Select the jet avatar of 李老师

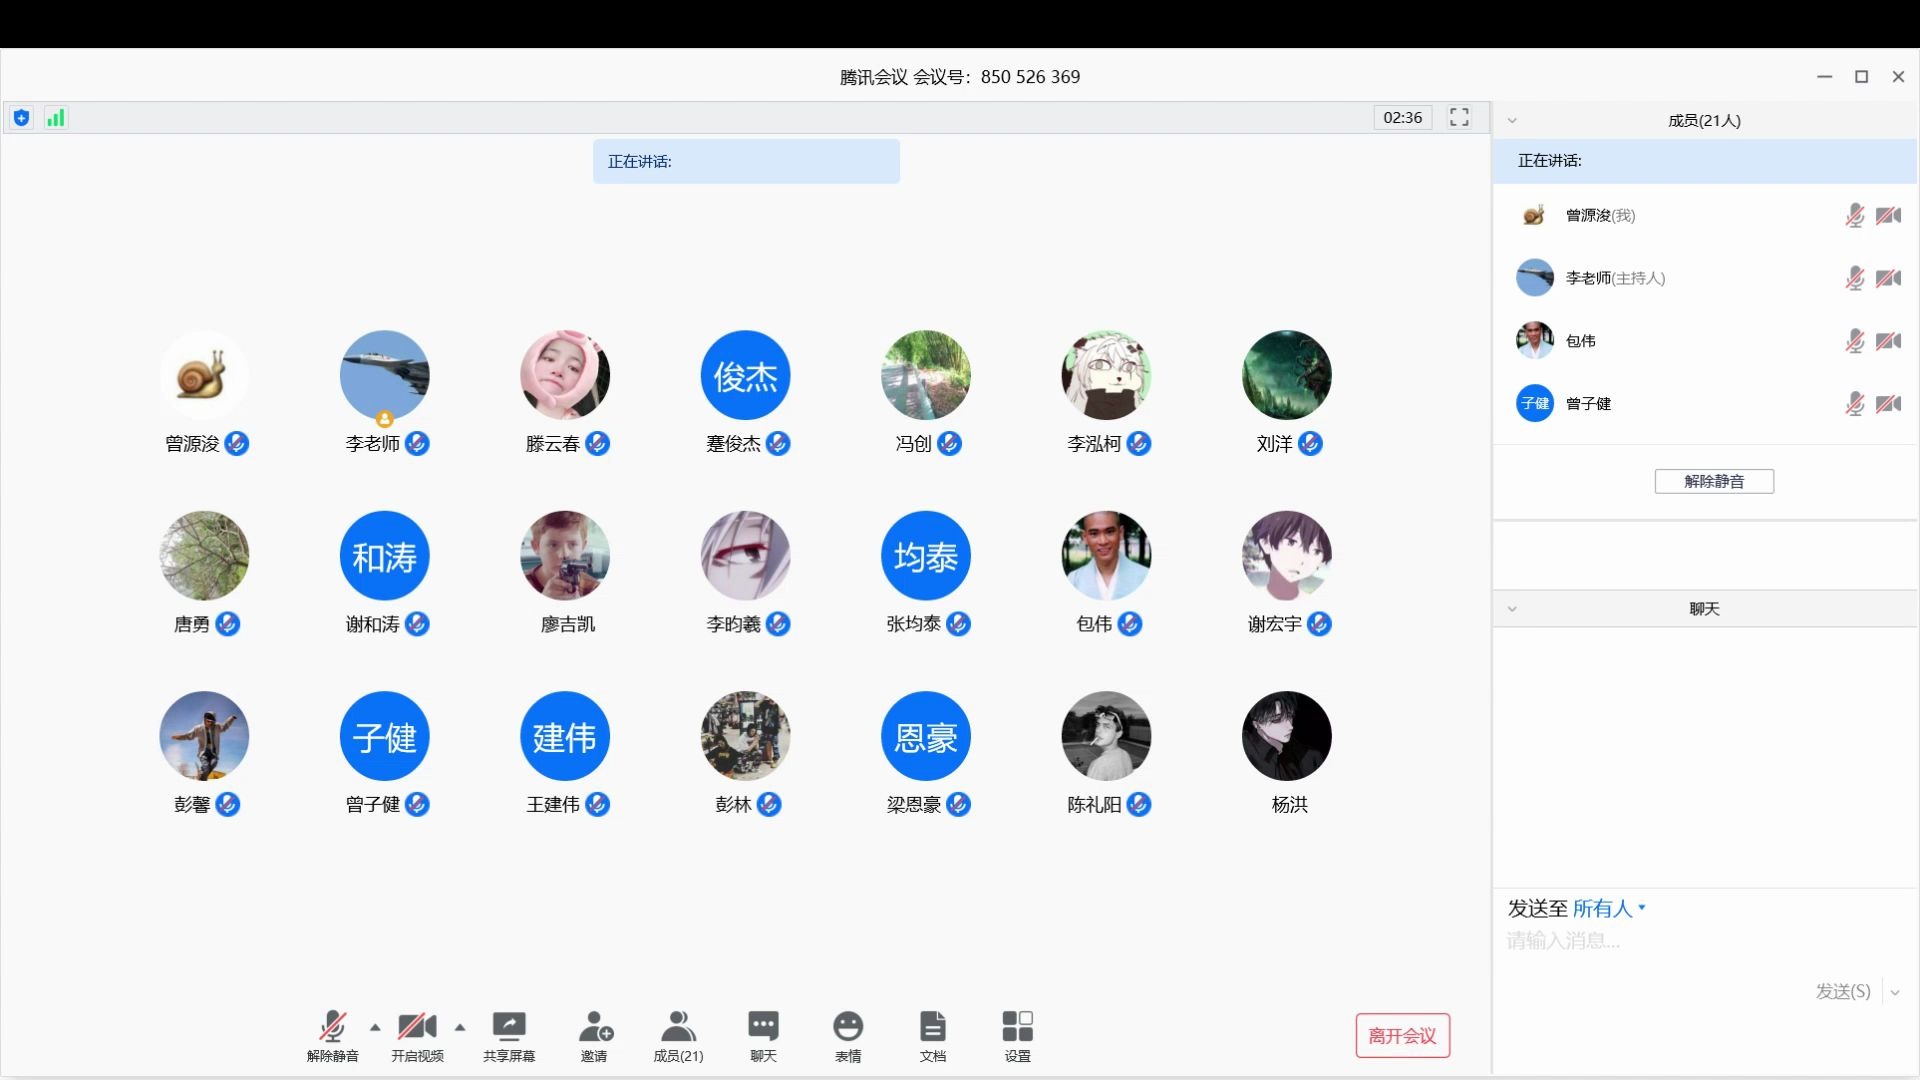(x=385, y=375)
